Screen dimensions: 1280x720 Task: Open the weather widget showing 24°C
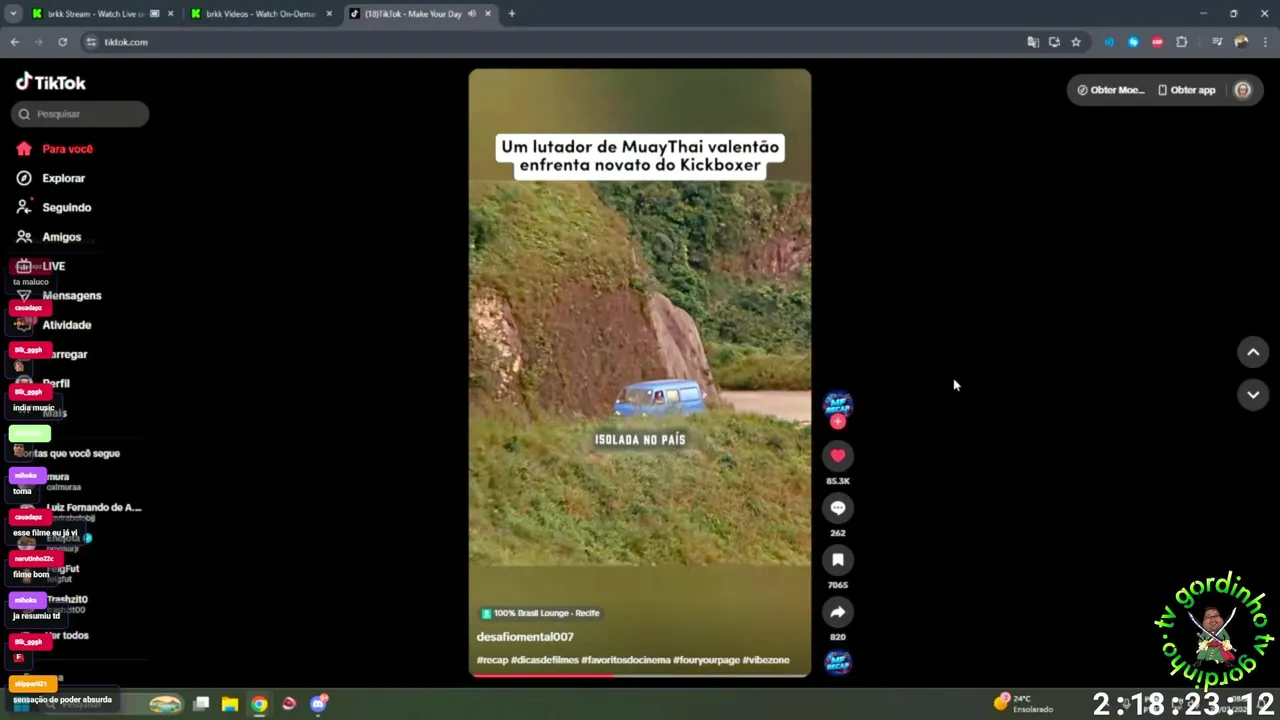pyautogui.click(x=1023, y=704)
